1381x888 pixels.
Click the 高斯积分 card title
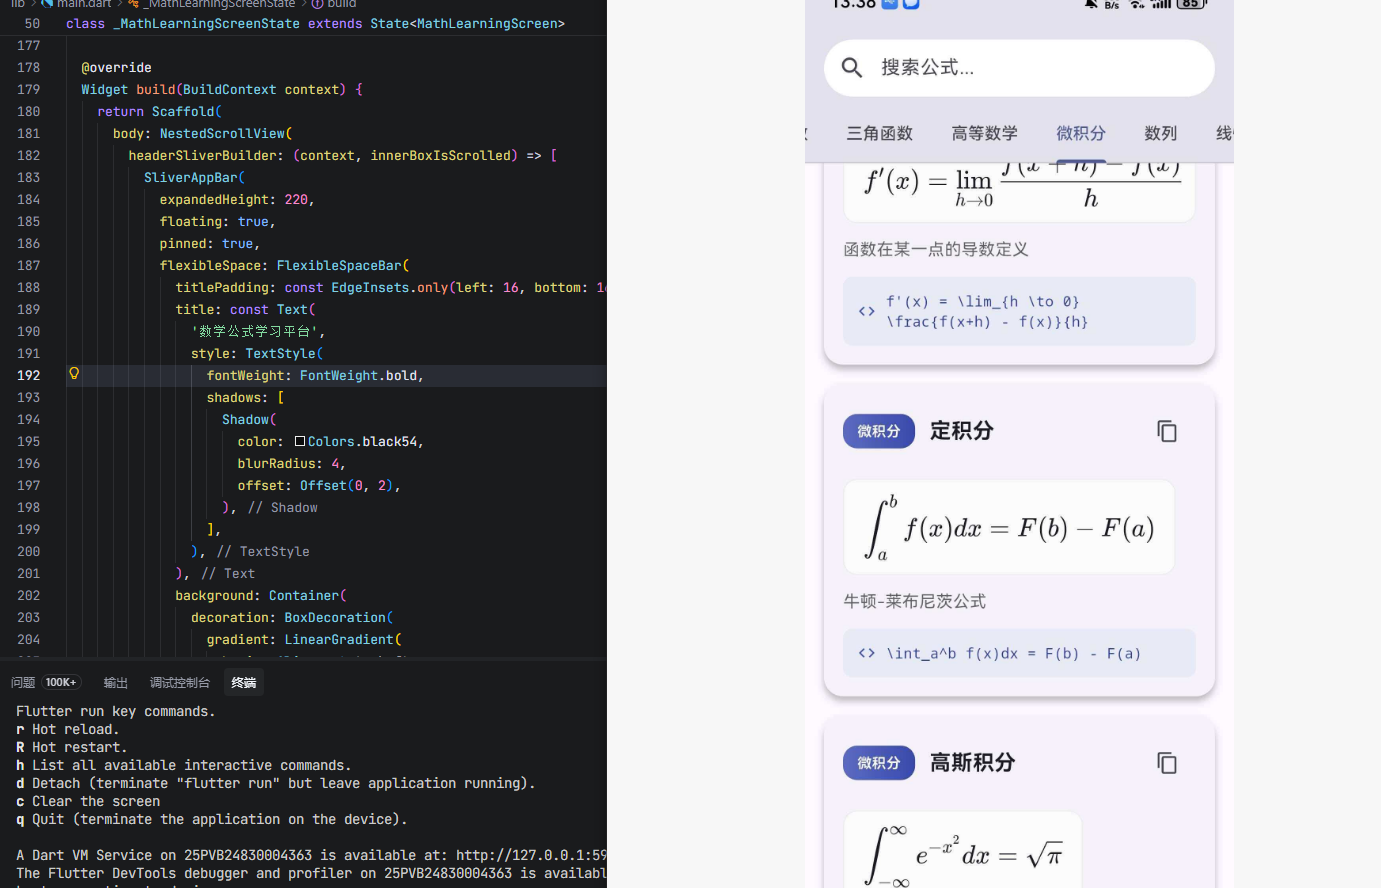(x=972, y=763)
